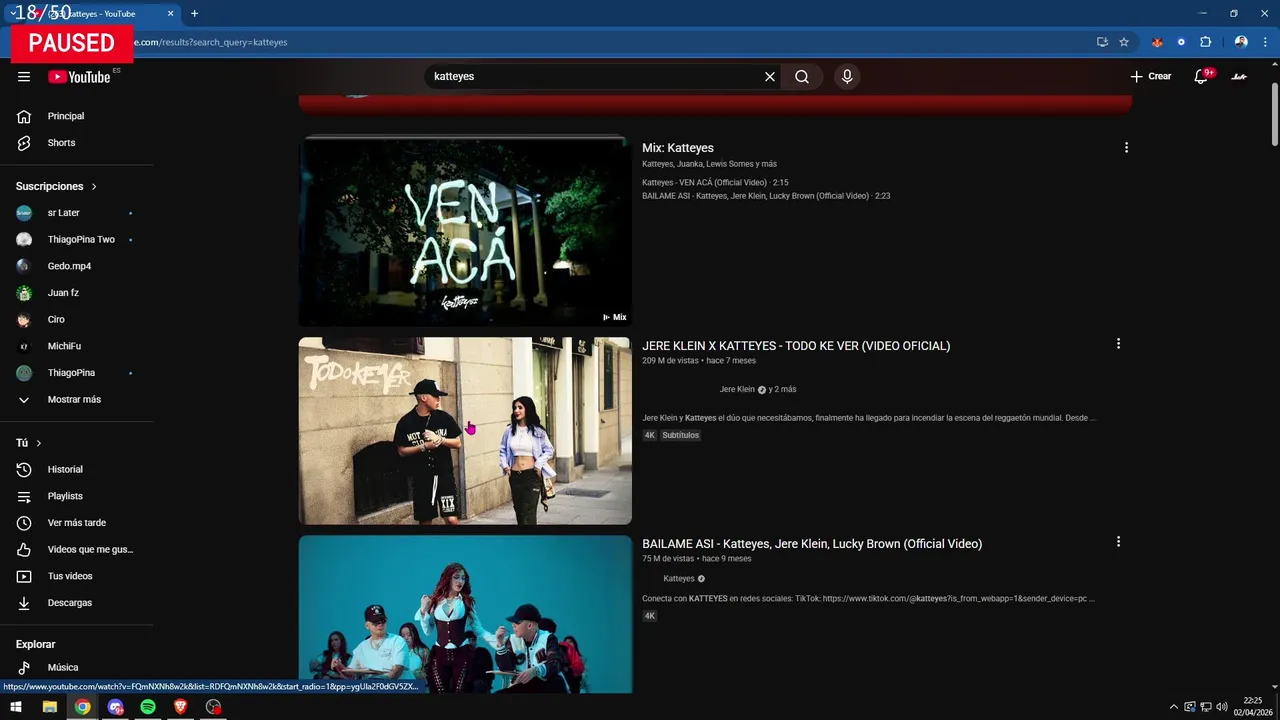Screen dimensions: 1280x720
Task: Open Ver más tarde list
Action: click(76, 523)
